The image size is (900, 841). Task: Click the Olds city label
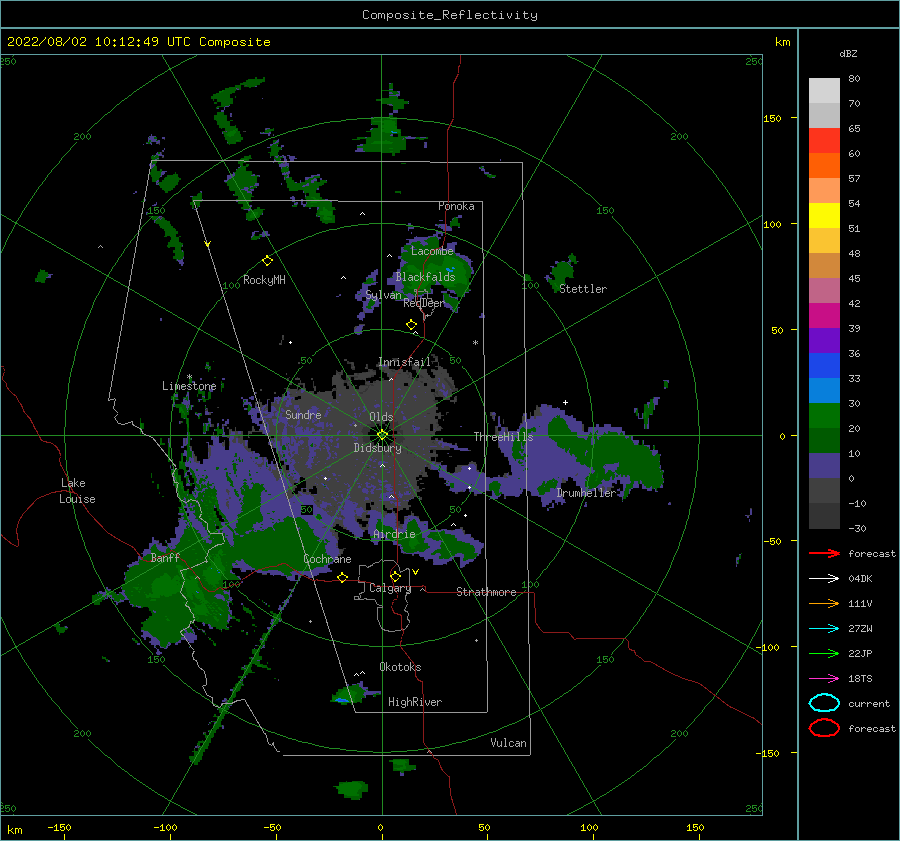381,417
